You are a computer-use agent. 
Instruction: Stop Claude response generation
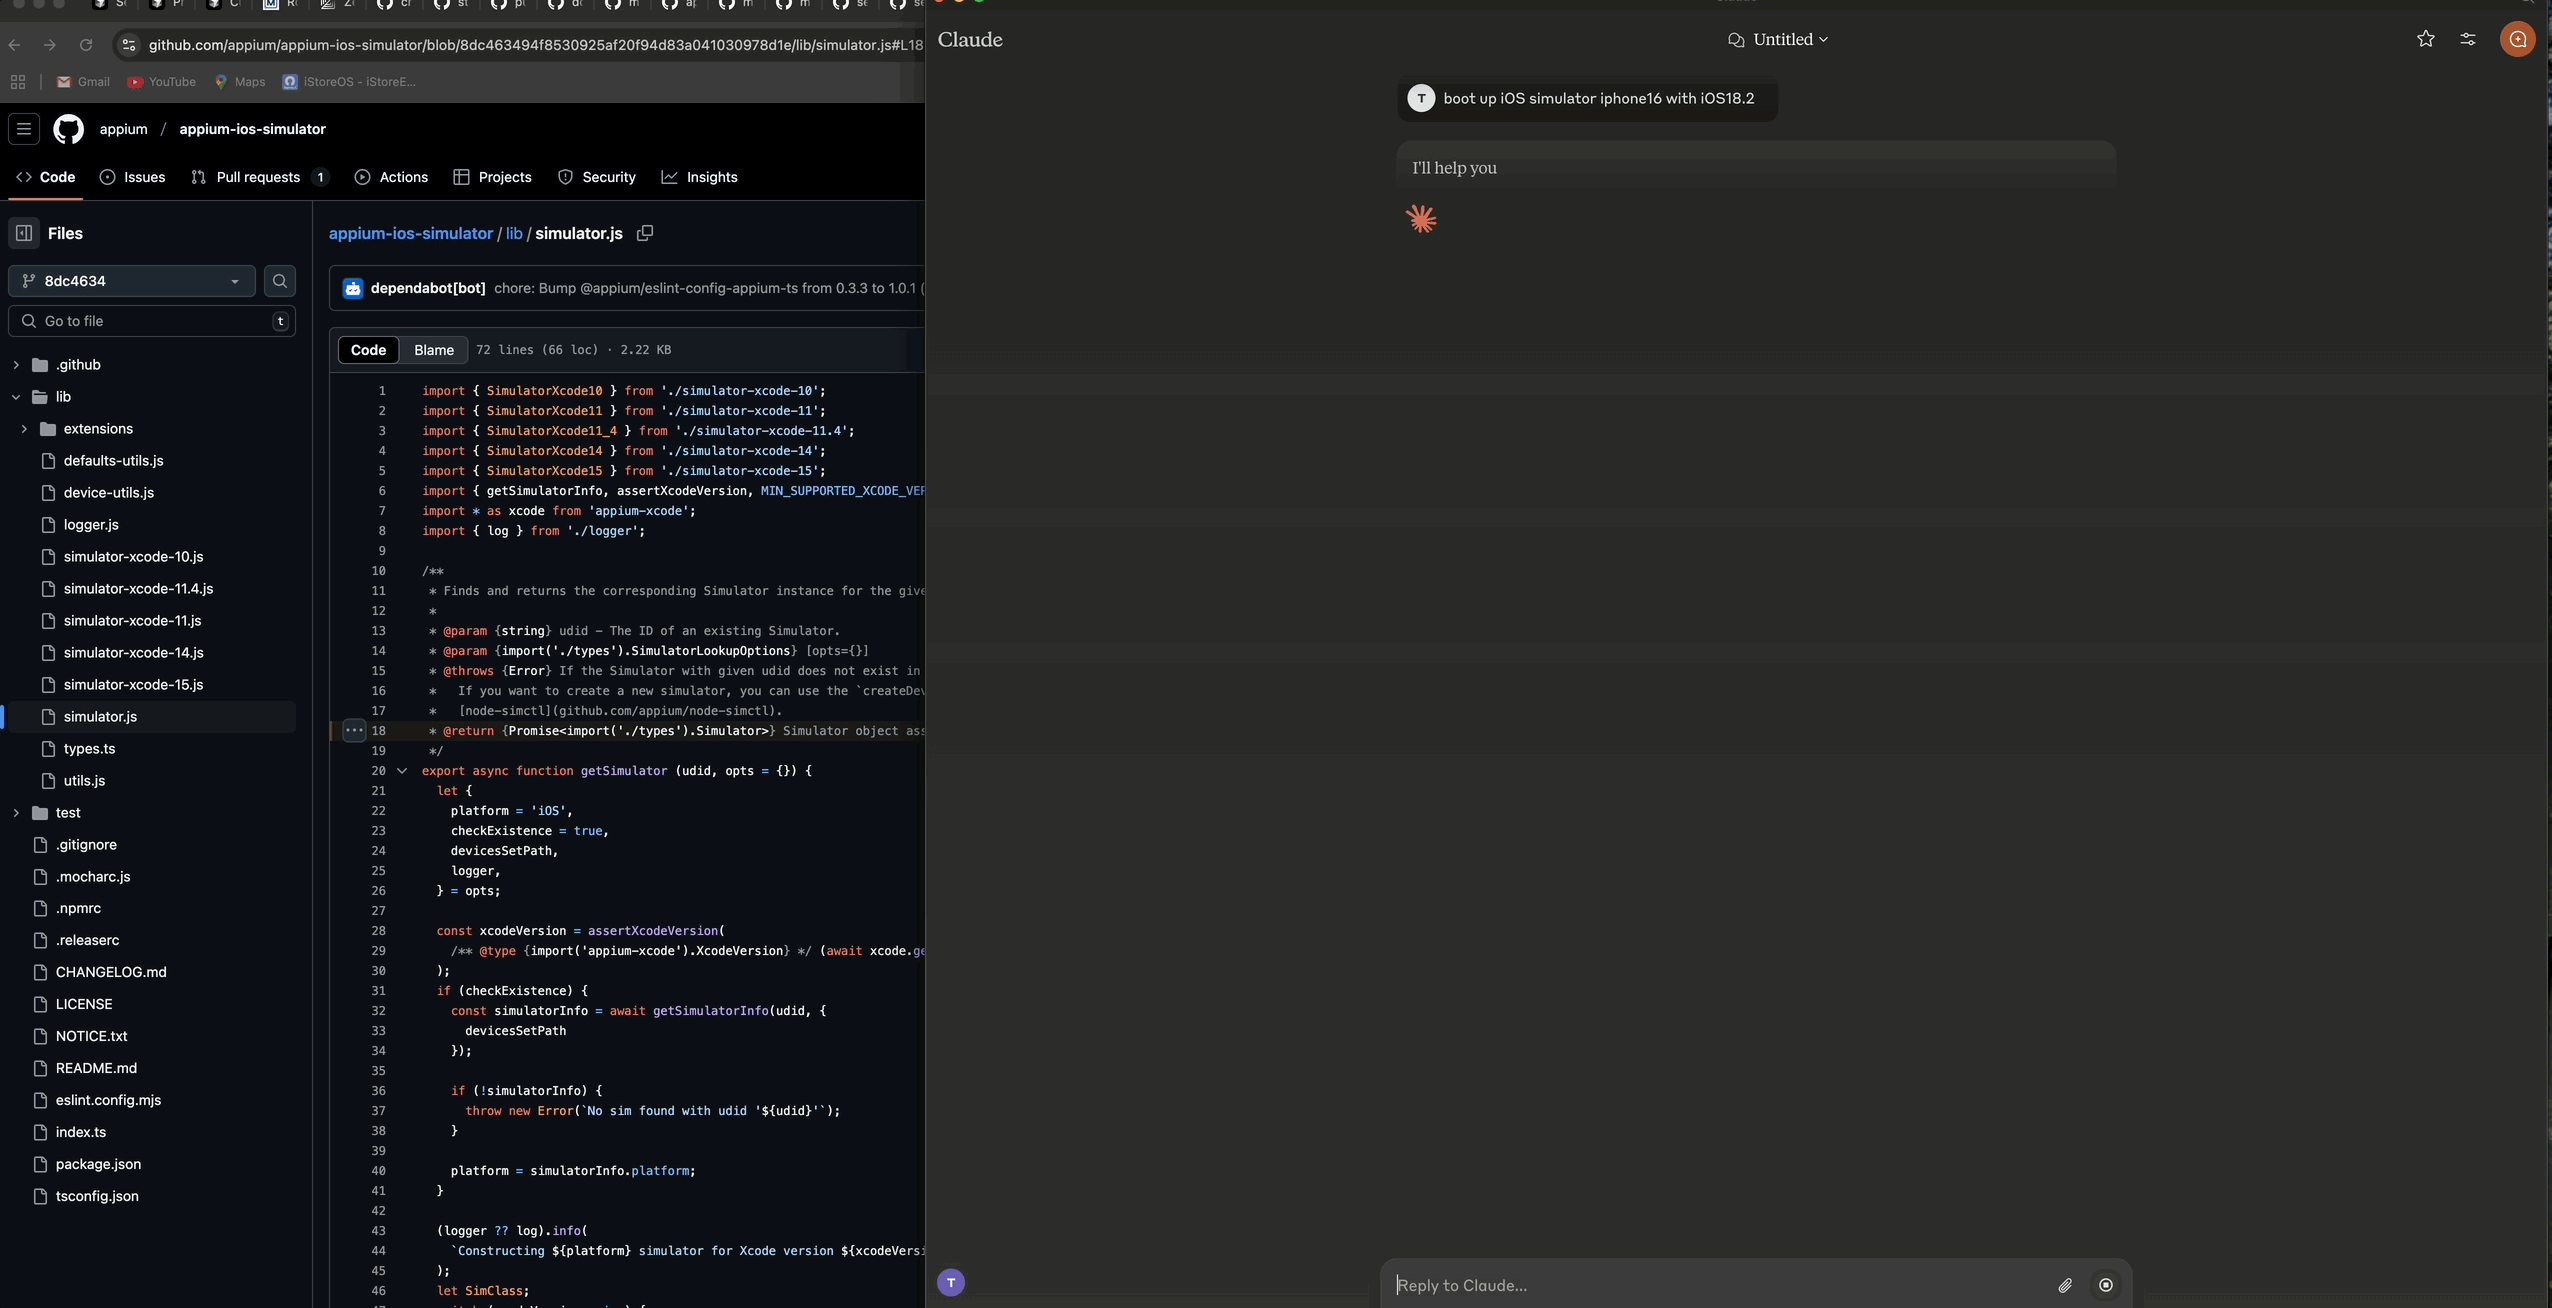(2106, 1285)
